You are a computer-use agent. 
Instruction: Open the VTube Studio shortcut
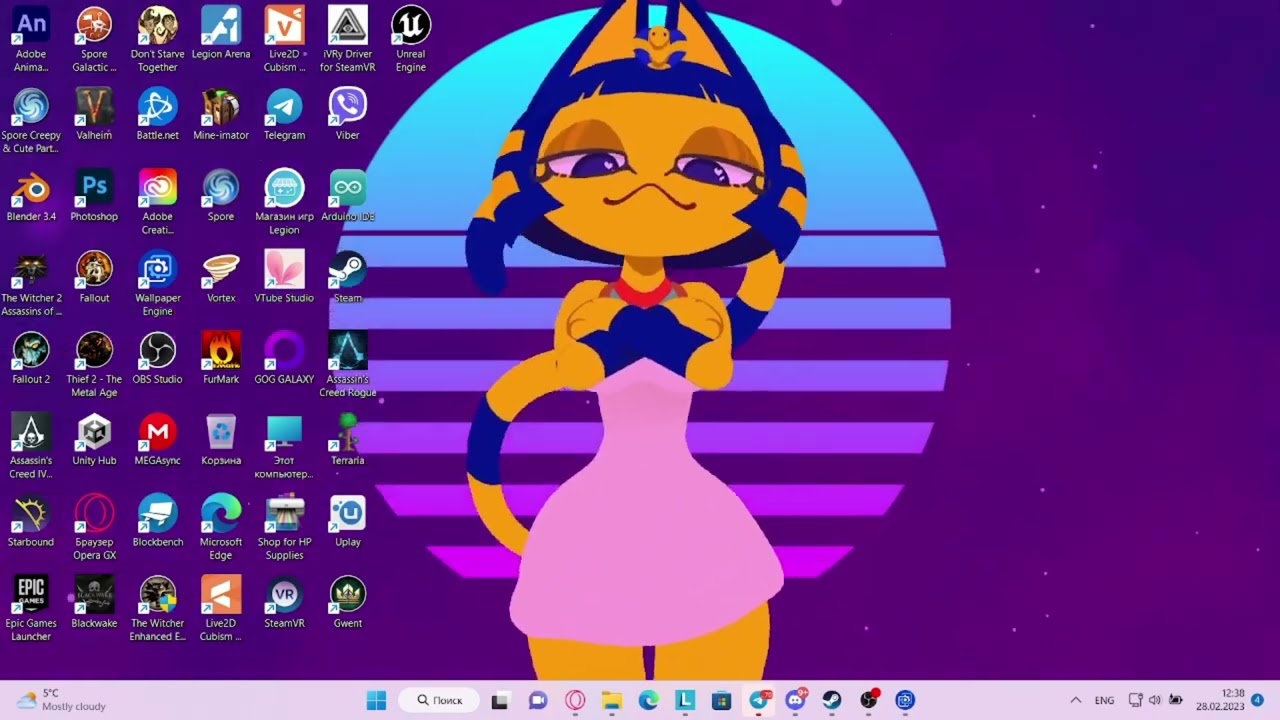pos(284,278)
